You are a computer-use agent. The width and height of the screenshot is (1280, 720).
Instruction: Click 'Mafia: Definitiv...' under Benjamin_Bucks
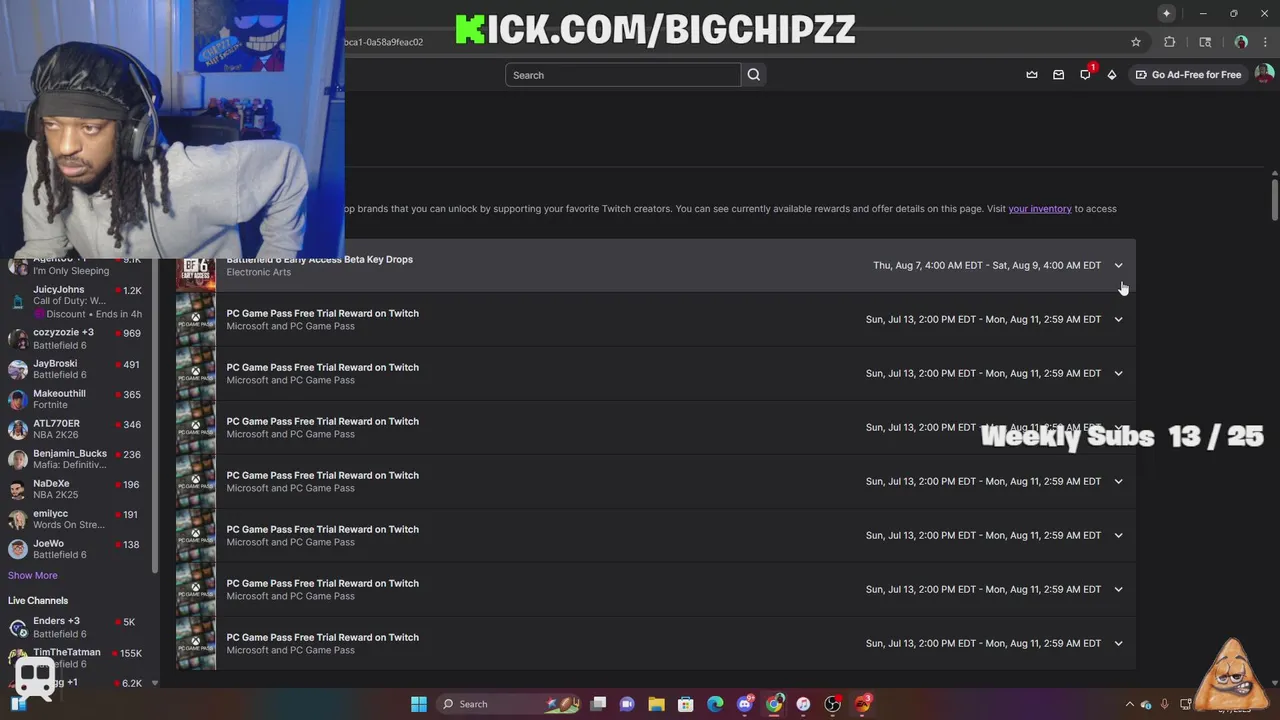[x=70, y=465]
